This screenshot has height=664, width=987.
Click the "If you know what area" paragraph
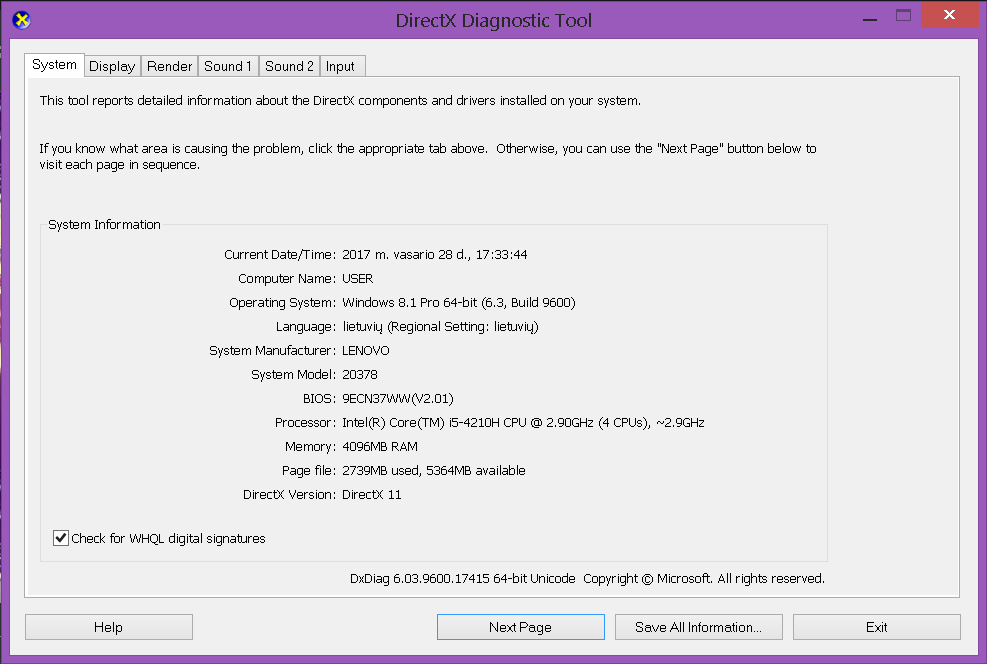[428, 156]
